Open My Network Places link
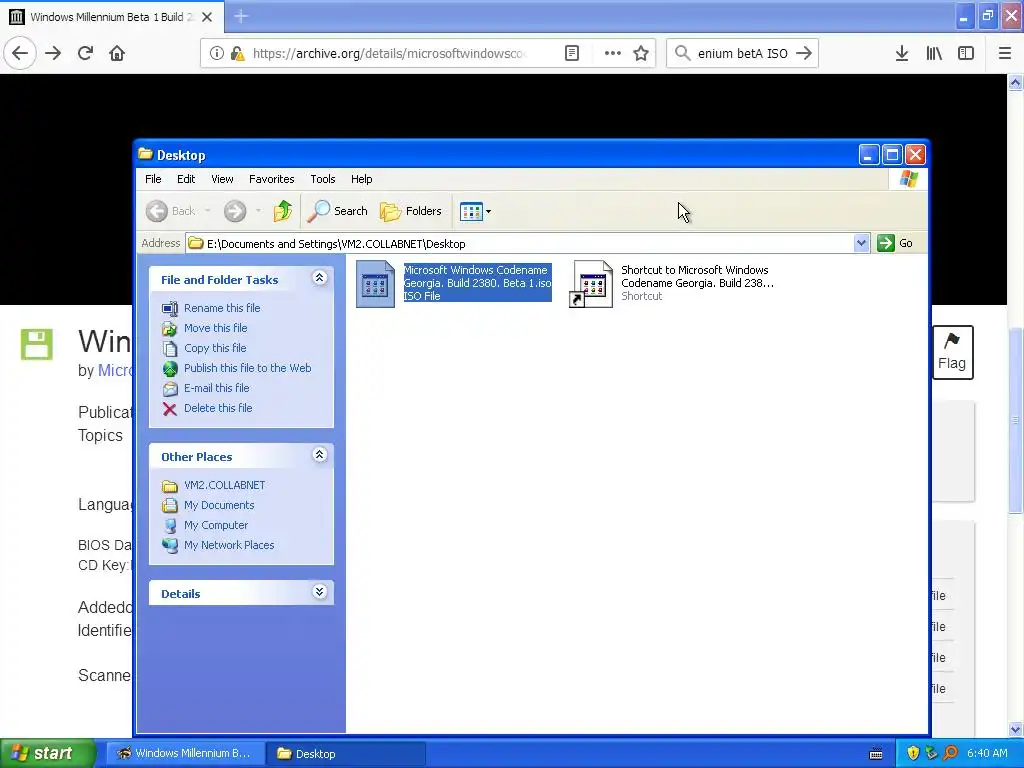This screenshot has height=768, width=1024. pyautogui.click(x=229, y=545)
